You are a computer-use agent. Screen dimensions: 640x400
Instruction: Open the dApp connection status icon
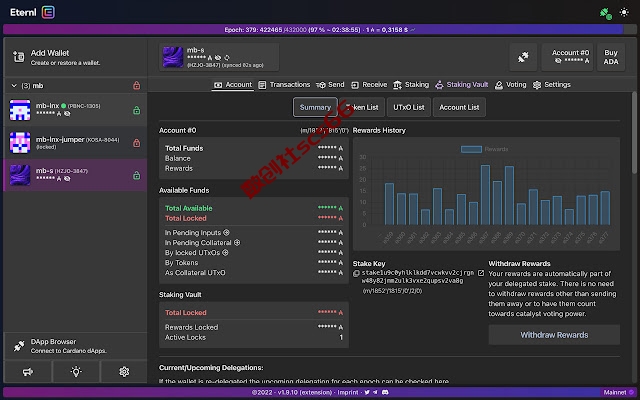(606, 13)
